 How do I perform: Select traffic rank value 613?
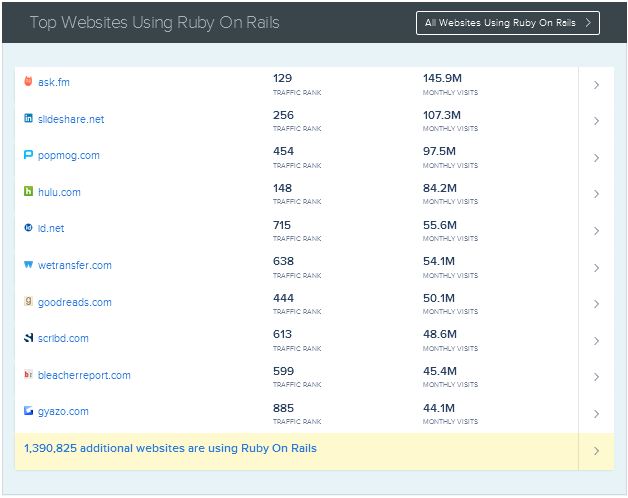pos(282,334)
